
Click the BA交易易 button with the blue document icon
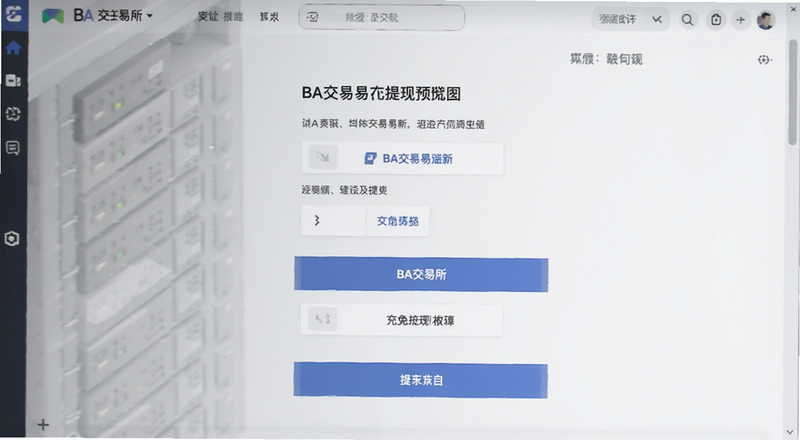pyautogui.click(x=403, y=158)
